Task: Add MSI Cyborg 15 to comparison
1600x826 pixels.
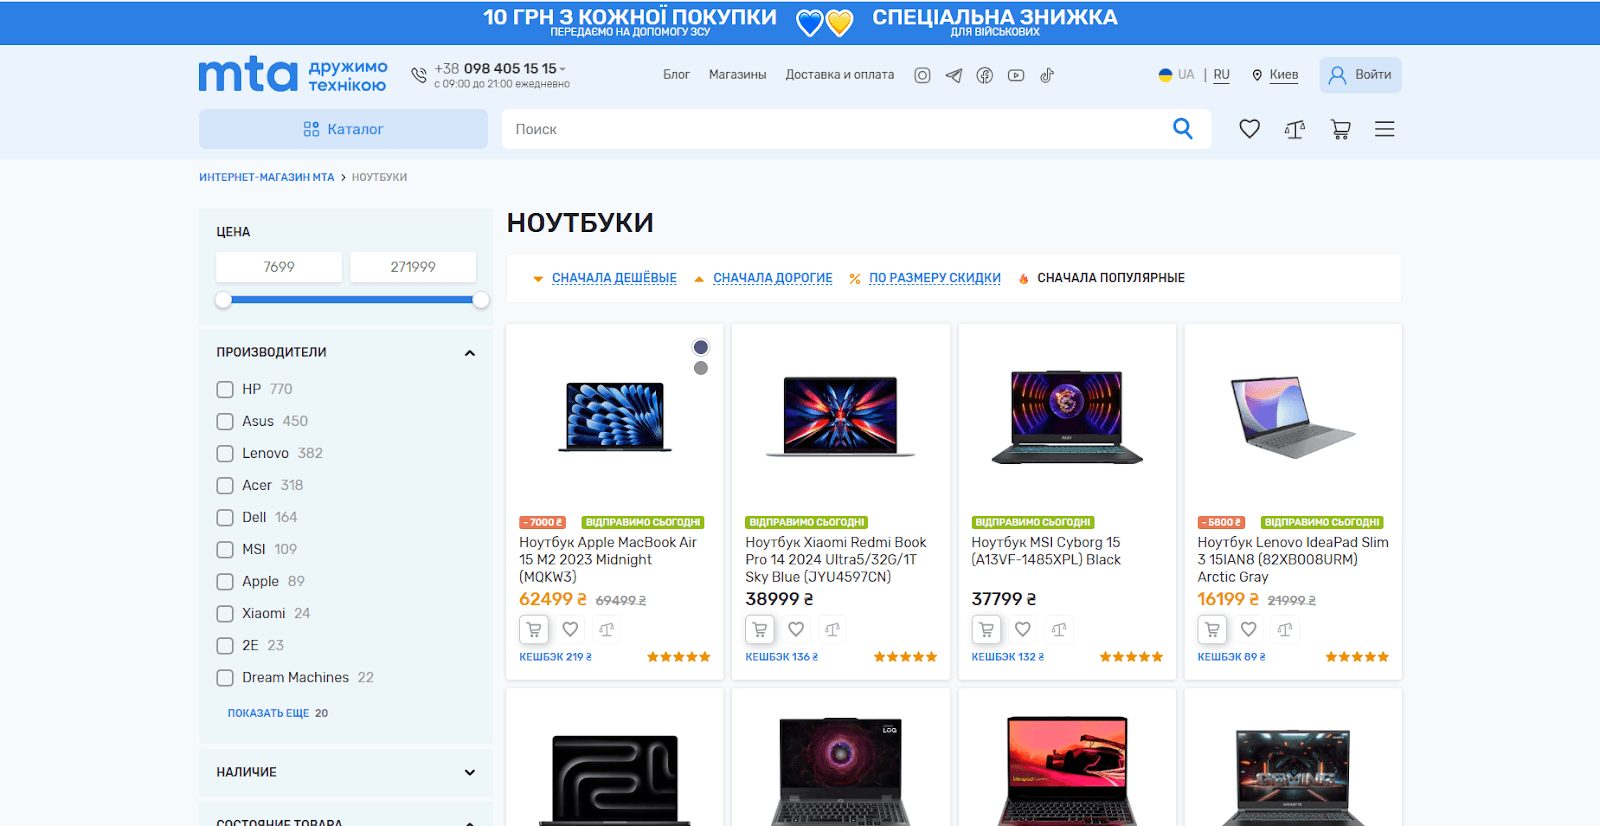Action: 1059,630
